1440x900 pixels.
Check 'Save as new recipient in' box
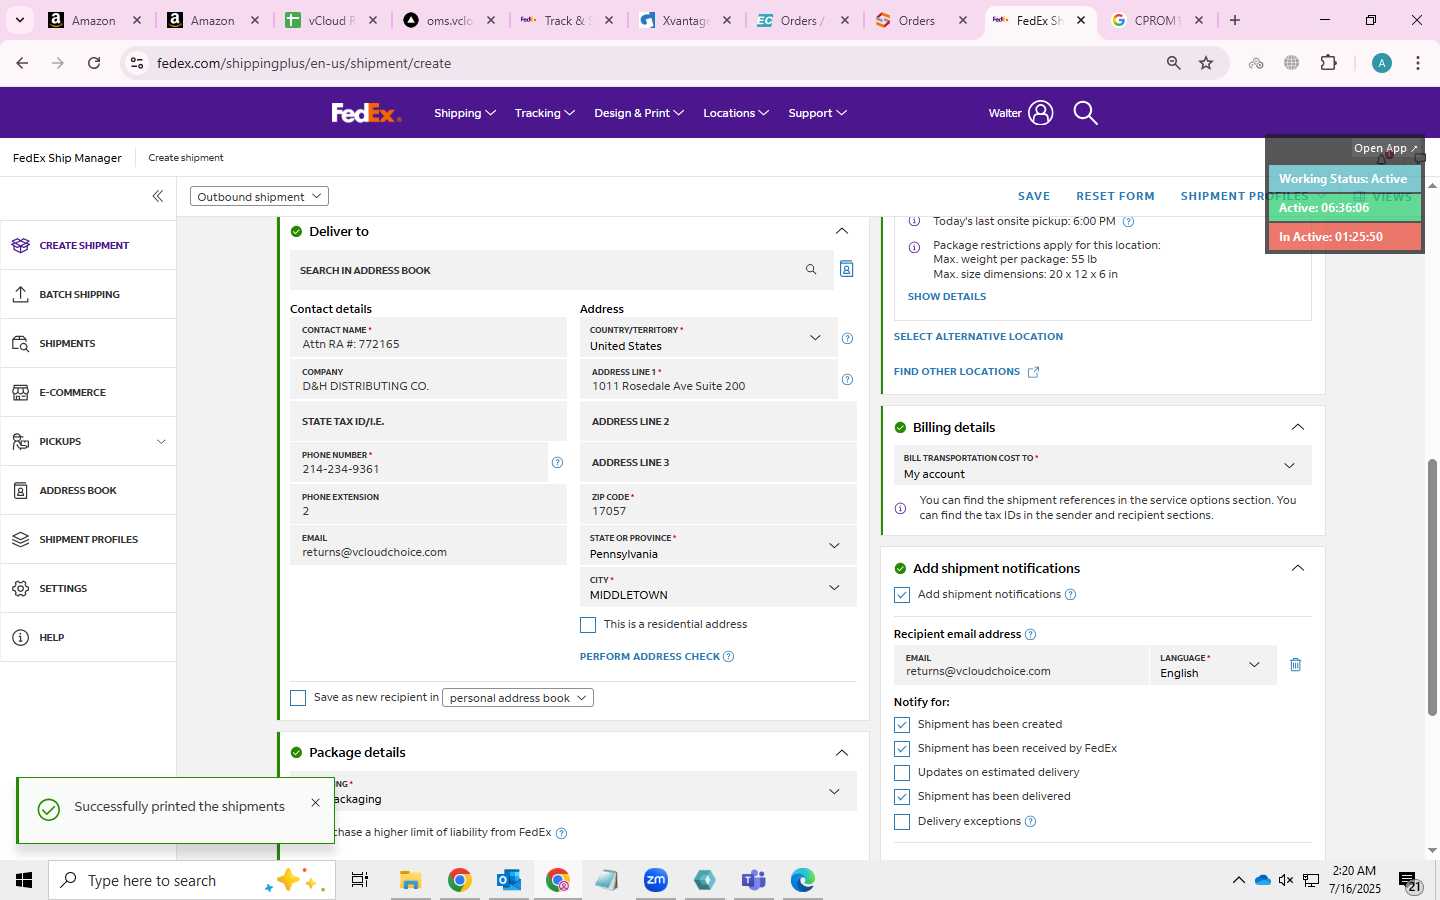298,698
